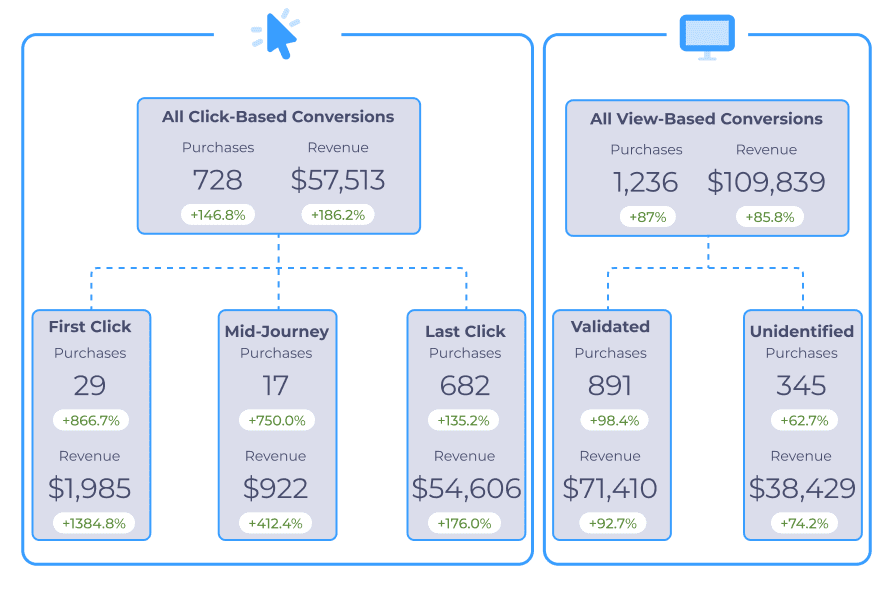Click the +1384.8% First Click revenue badge

91,523
